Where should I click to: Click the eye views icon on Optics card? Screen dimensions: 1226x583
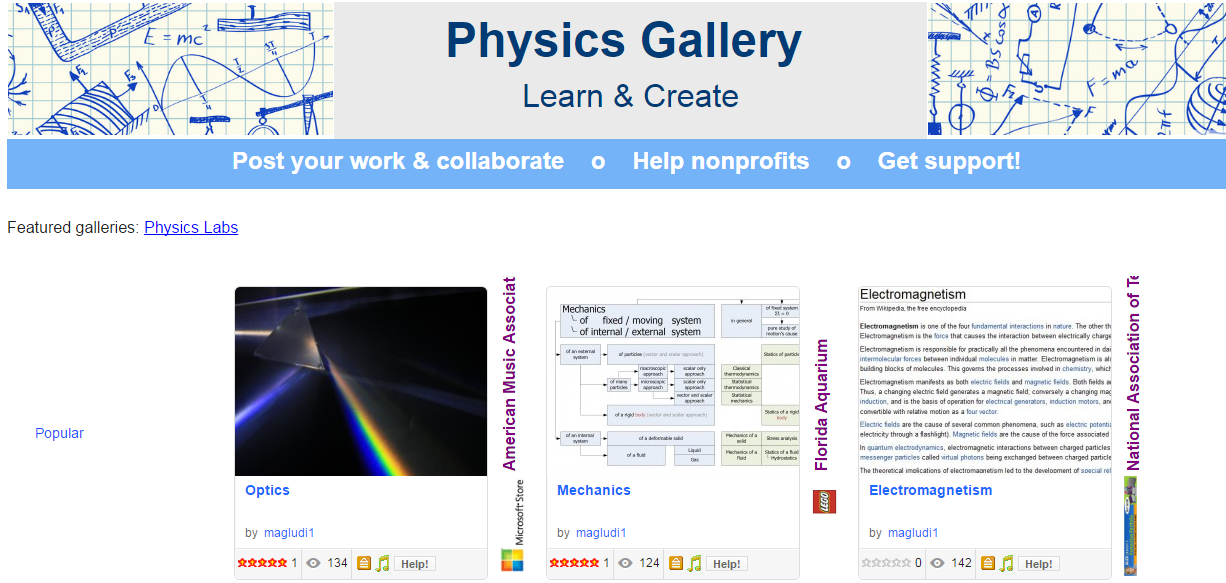pyautogui.click(x=314, y=564)
